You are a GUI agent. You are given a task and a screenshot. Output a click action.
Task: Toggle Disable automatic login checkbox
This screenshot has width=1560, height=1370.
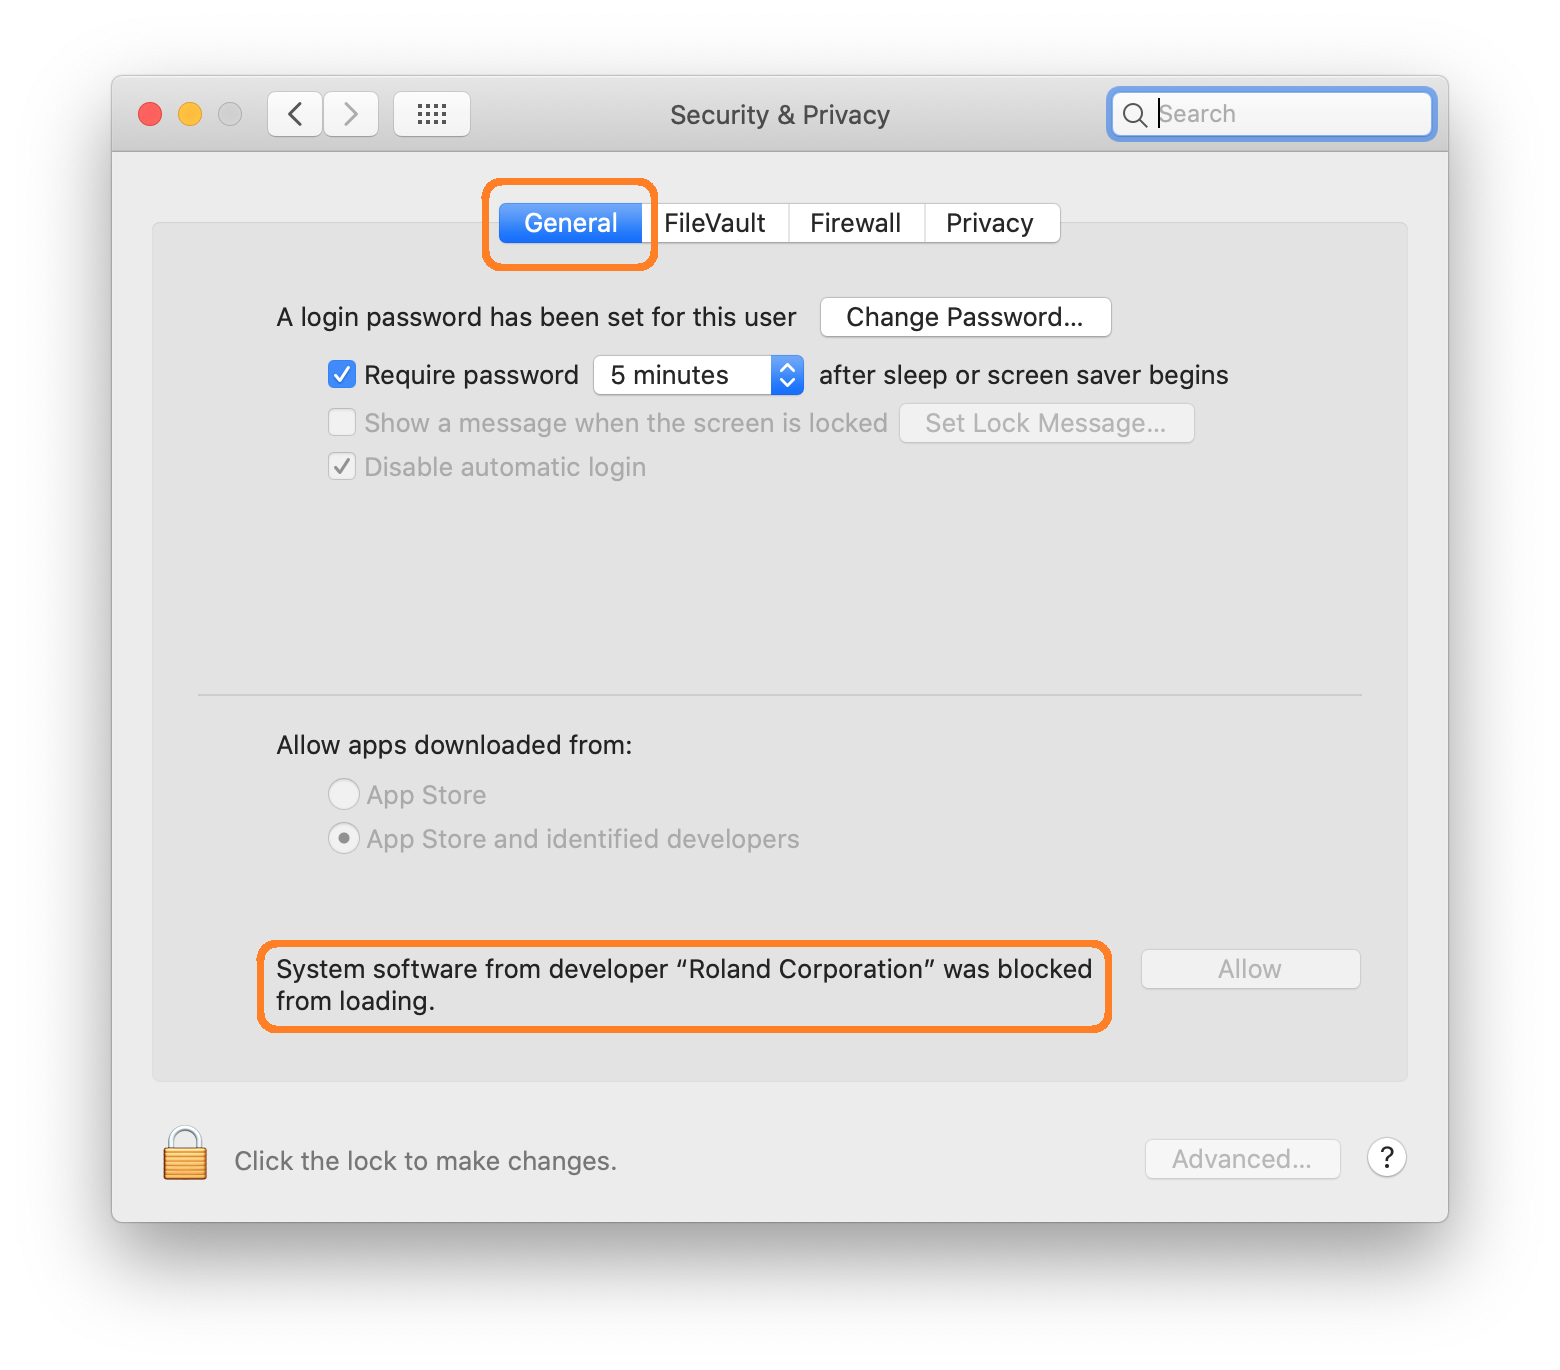pos(342,467)
